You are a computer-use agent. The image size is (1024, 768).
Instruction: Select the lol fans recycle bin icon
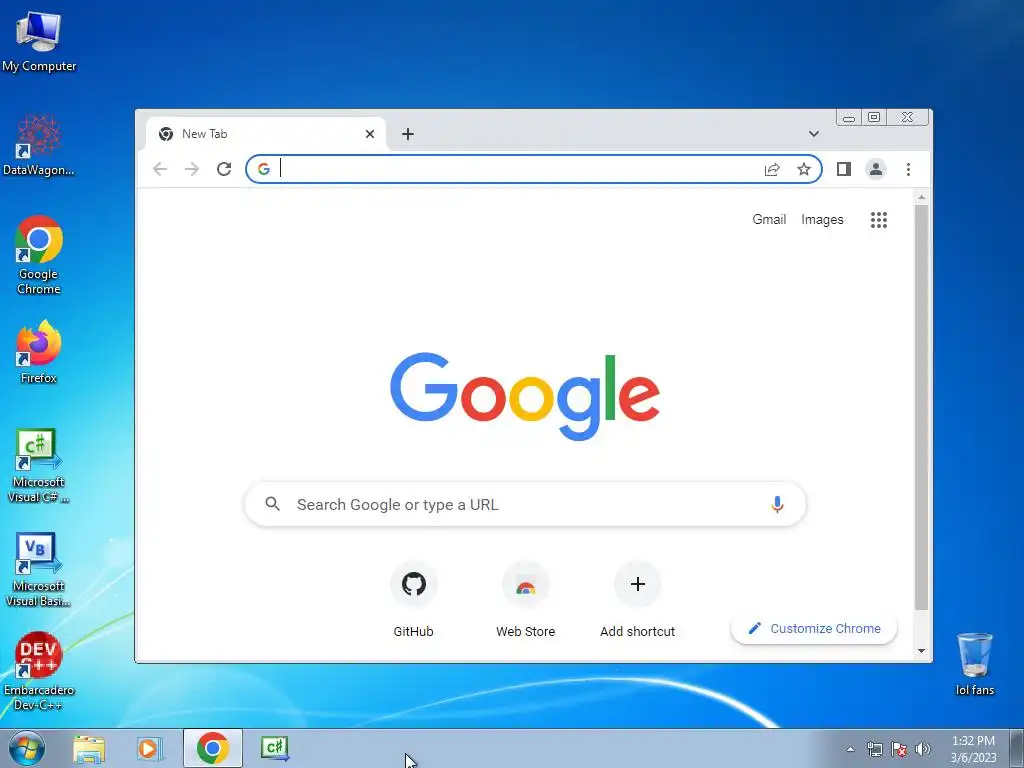click(x=974, y=664)
